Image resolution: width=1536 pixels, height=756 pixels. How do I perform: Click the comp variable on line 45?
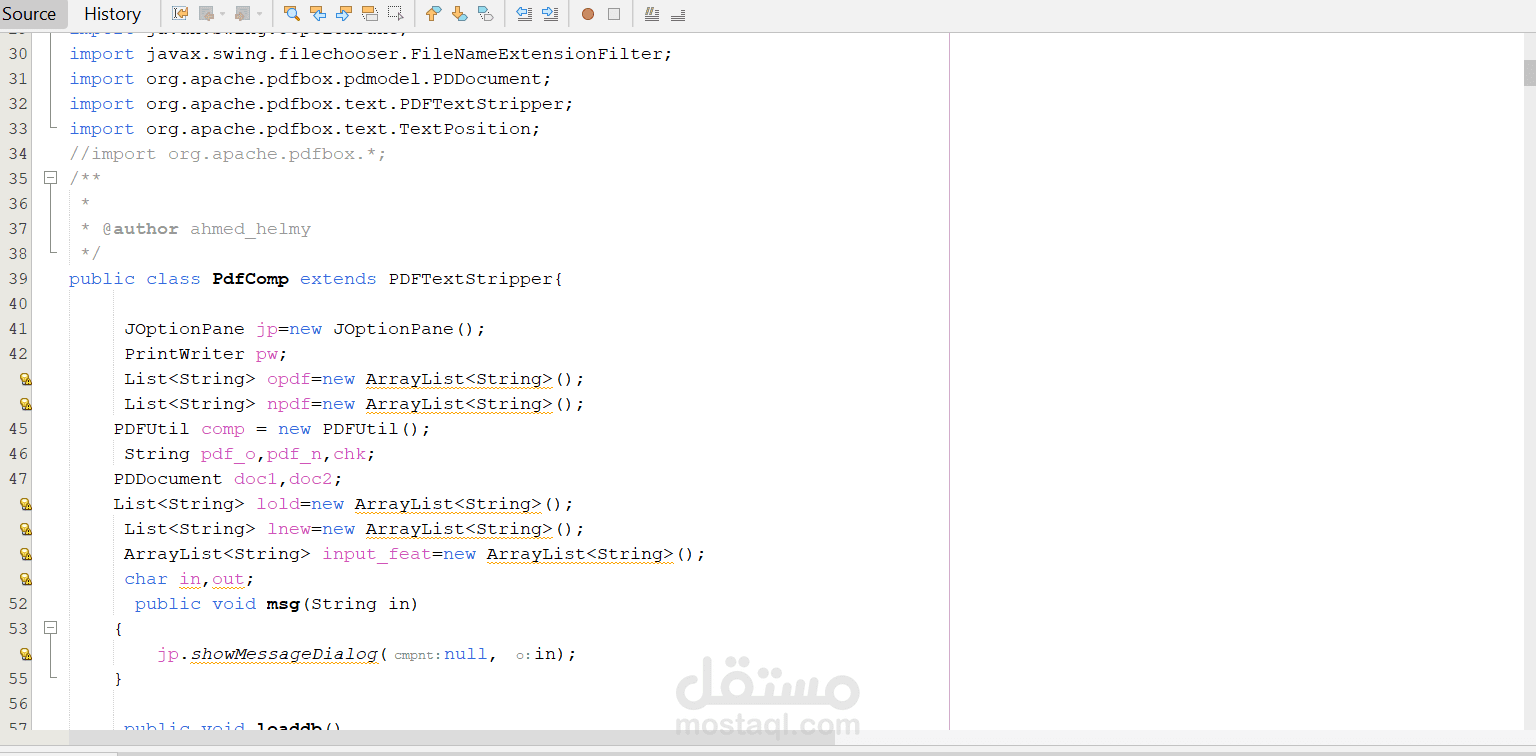222,429
